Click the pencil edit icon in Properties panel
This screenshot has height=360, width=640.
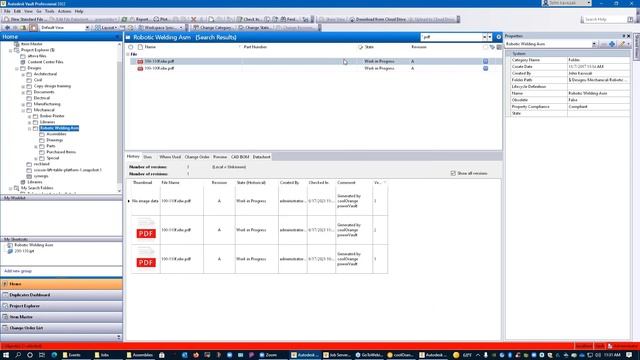(x=622, y=44)
